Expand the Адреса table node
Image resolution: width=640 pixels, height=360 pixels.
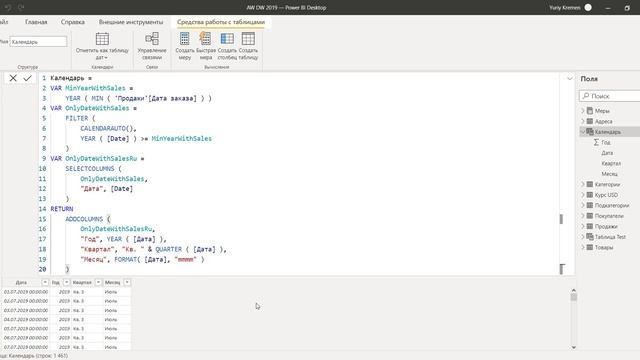tap(583, 121)
